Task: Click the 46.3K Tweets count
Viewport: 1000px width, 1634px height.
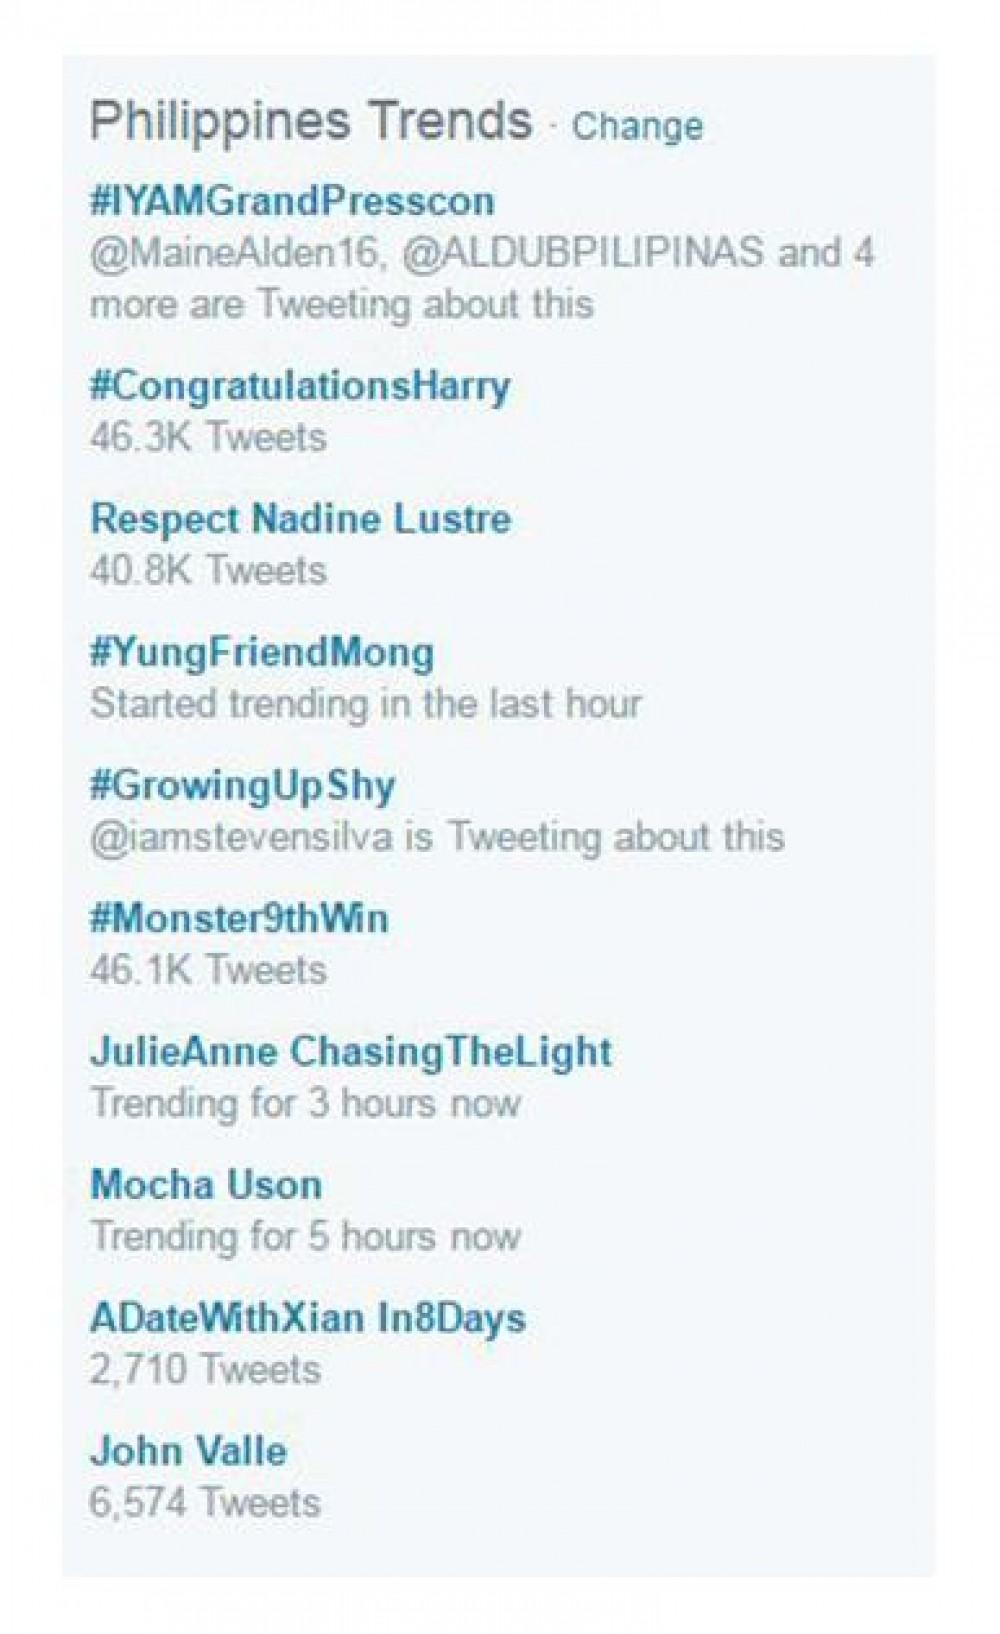Action: tap(208, 438)
